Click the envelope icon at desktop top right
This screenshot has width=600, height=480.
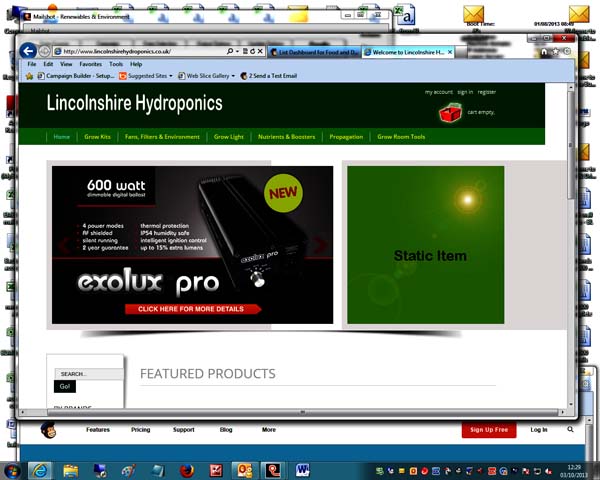[x=579, y=14]
